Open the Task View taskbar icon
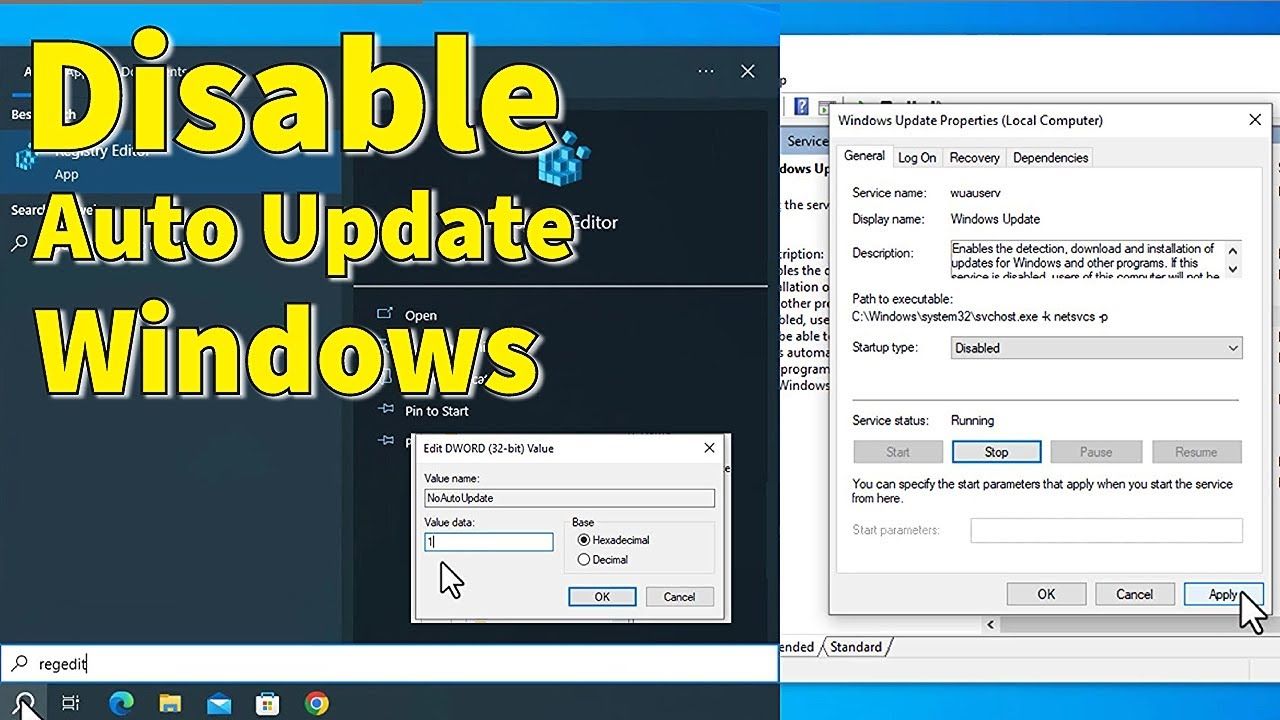The image size is (1280, 720). coord(70,703)
